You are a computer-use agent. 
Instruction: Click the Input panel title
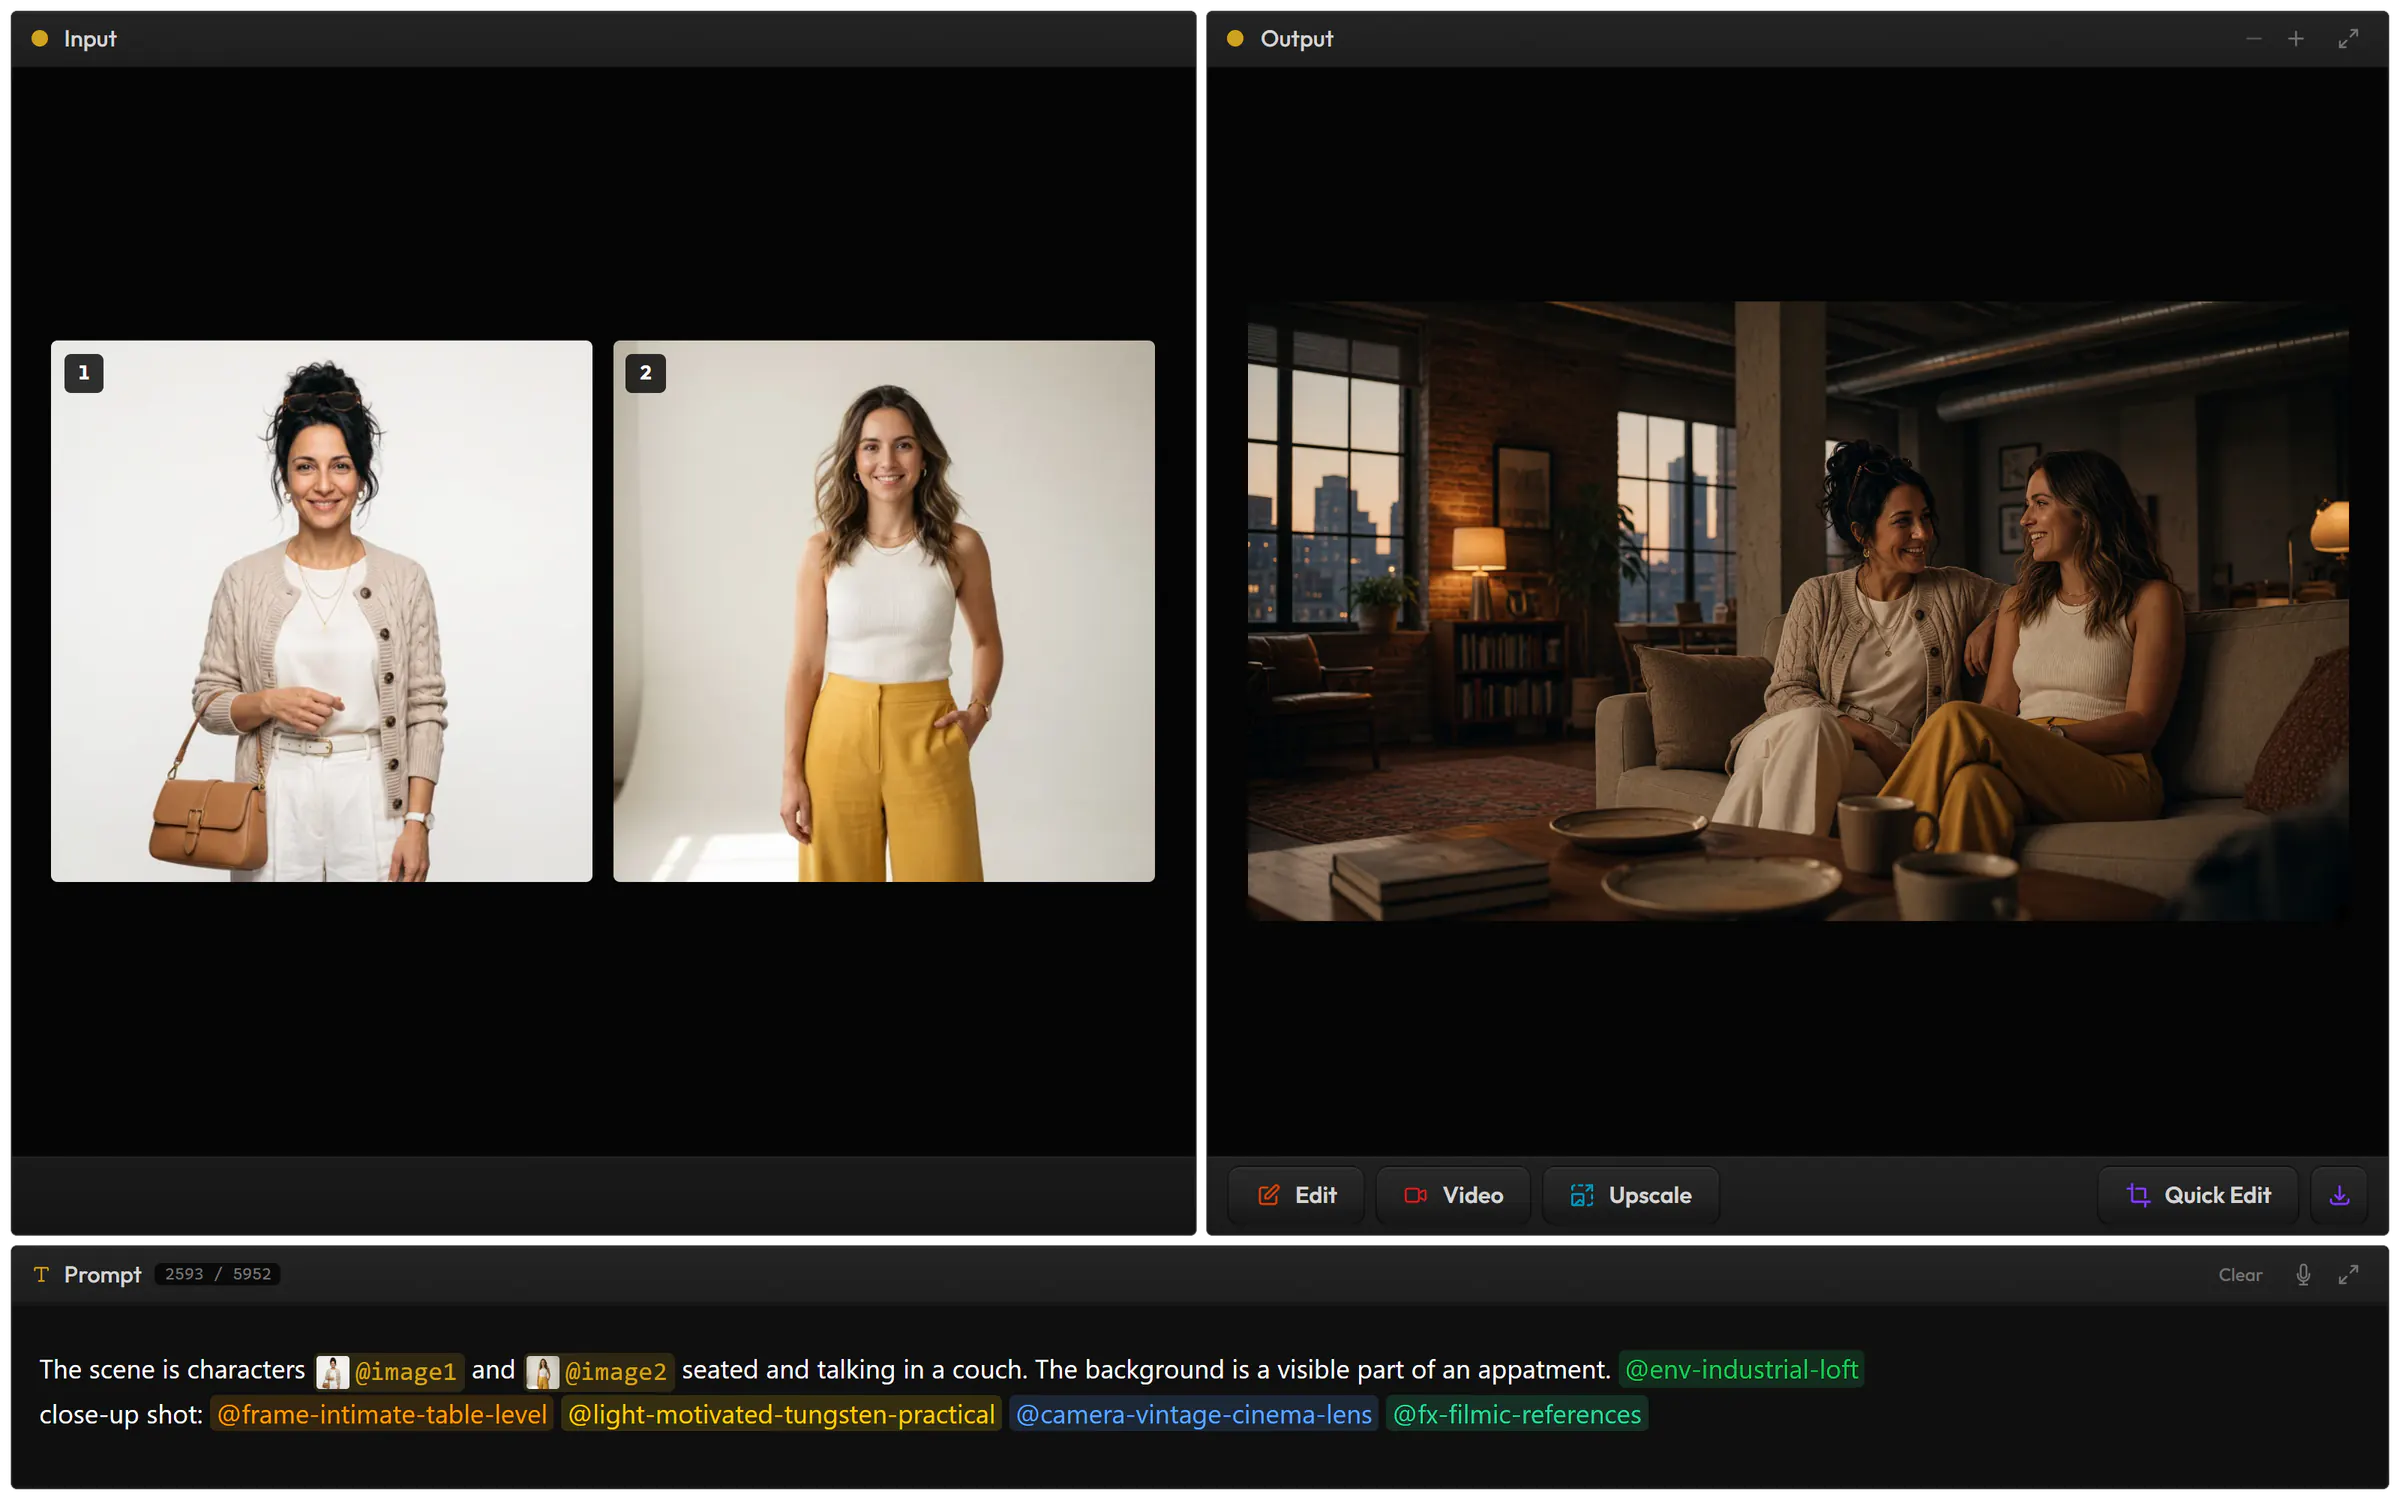[90, 39]
